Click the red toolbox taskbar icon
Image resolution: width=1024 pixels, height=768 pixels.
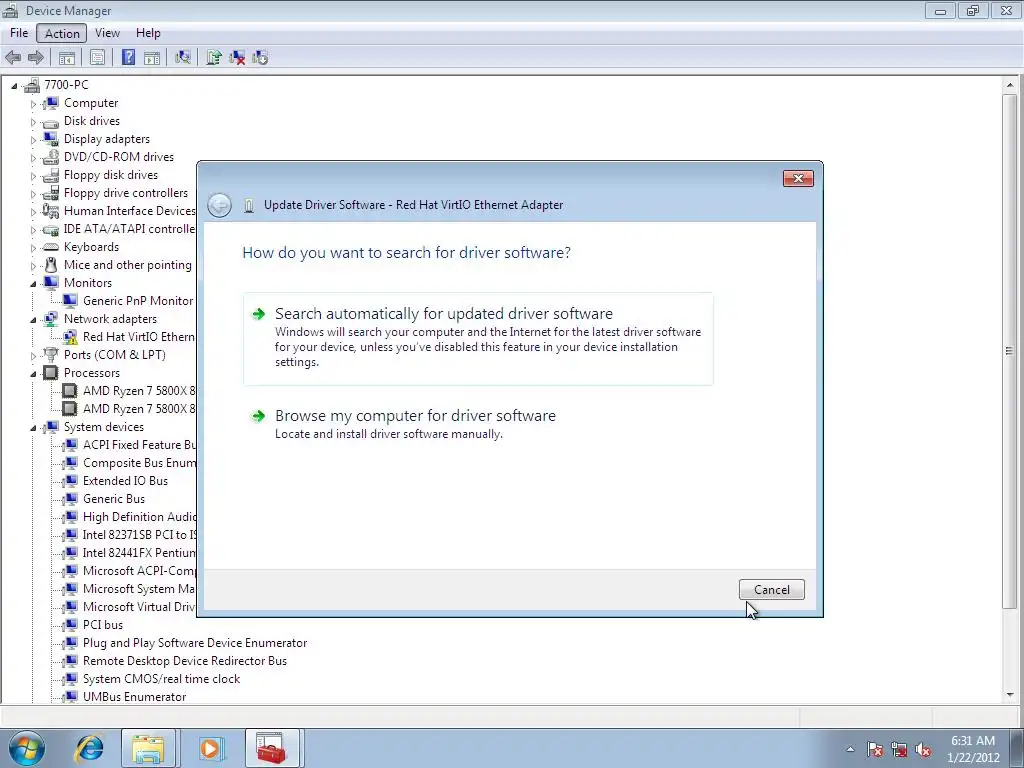[272, 748]
